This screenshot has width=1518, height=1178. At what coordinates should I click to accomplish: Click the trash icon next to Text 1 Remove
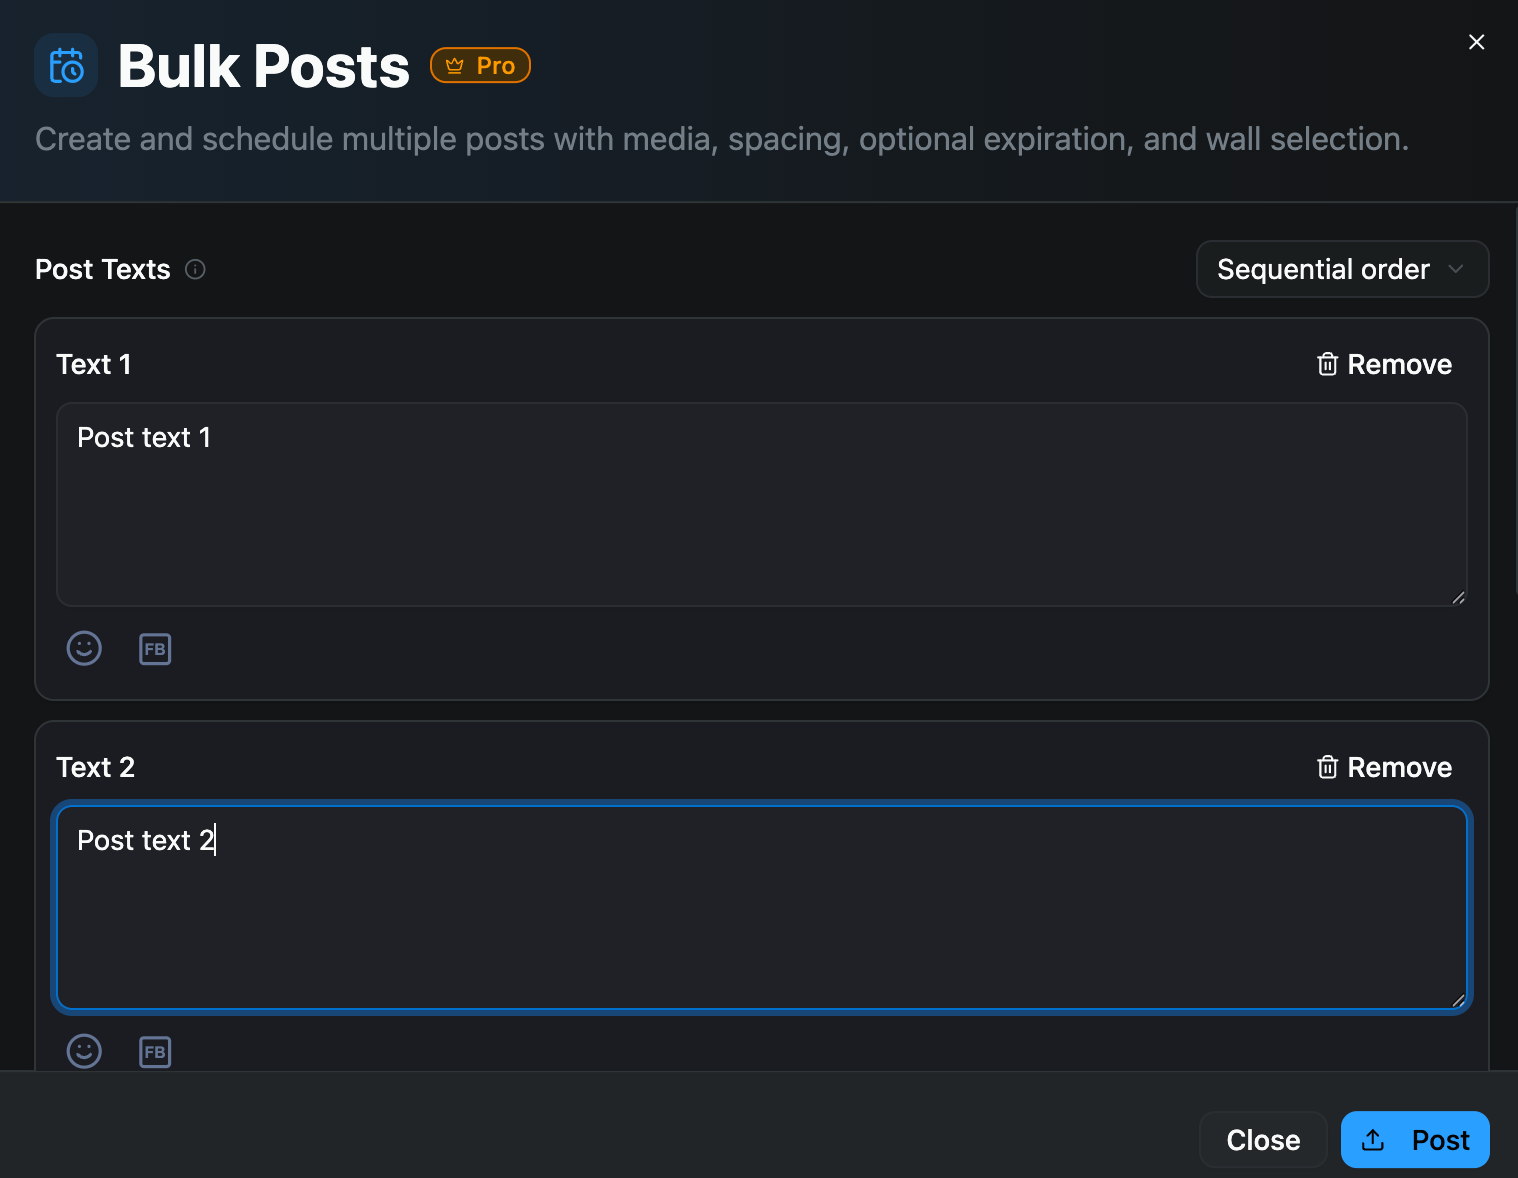(1327, 364)
